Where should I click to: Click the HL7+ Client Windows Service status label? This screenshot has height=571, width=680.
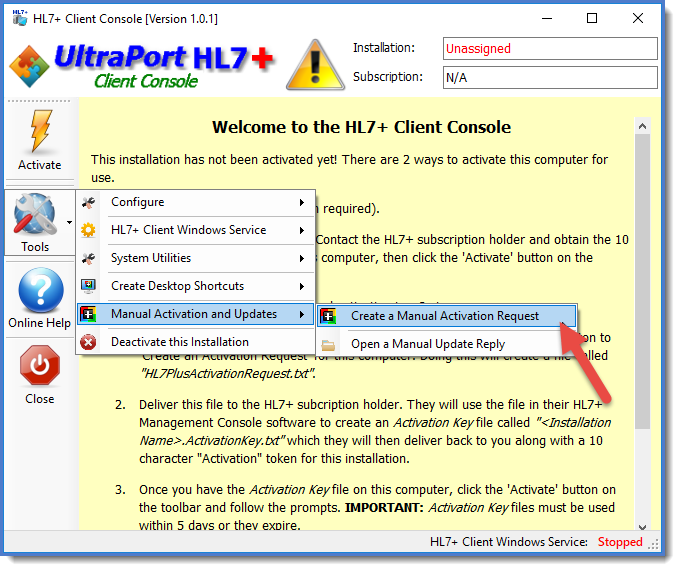509,542
